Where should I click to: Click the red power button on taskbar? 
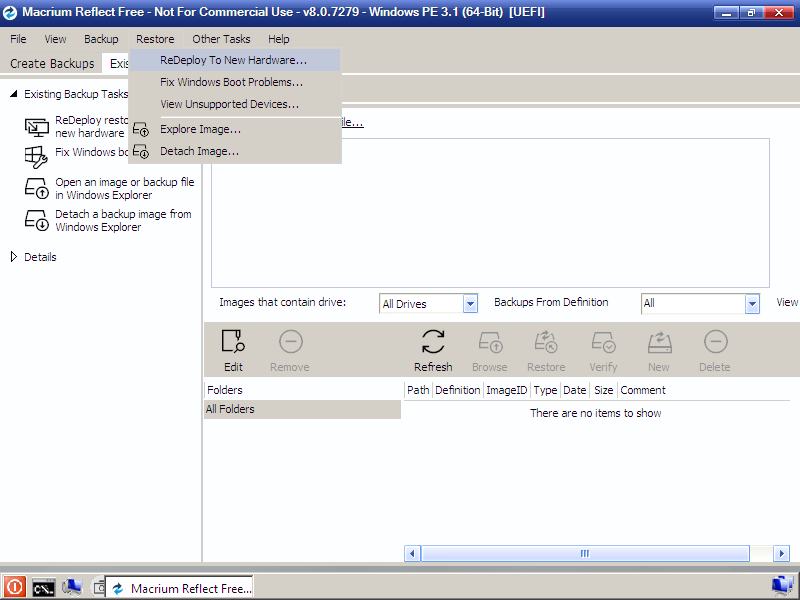pos(14,587)
